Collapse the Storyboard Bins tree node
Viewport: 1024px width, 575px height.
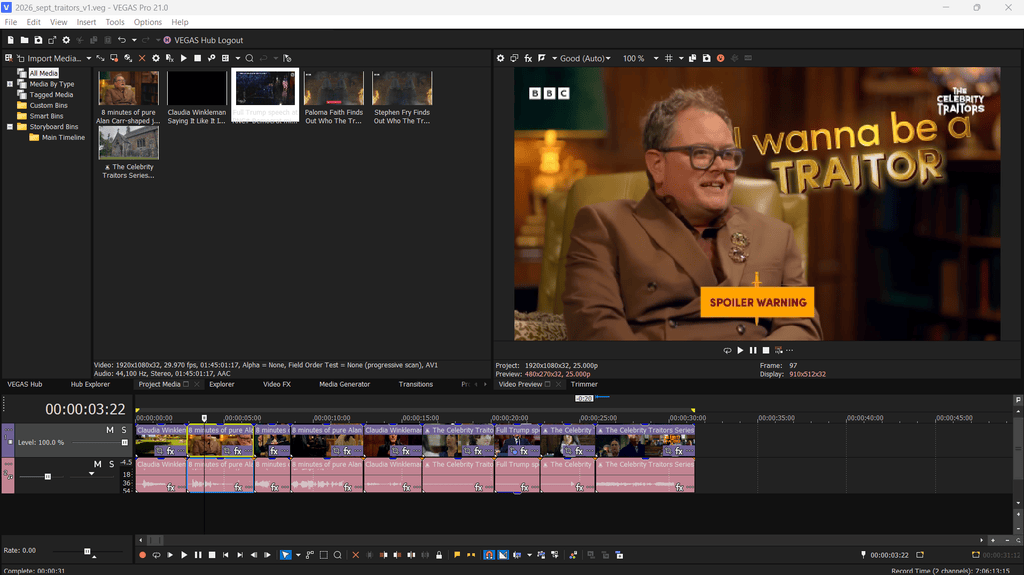click(10, 127)
